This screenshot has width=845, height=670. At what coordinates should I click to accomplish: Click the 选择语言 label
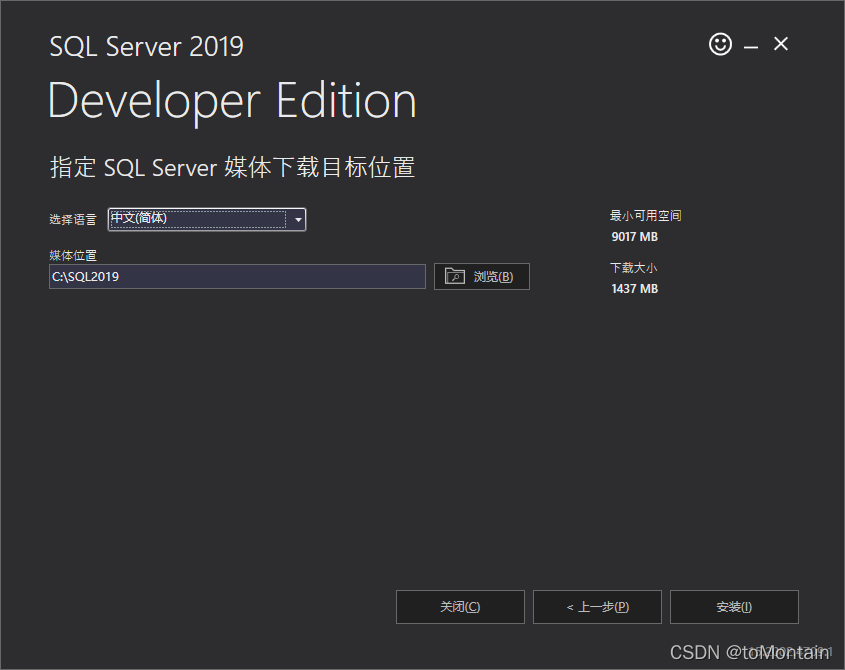click(73, 220)
